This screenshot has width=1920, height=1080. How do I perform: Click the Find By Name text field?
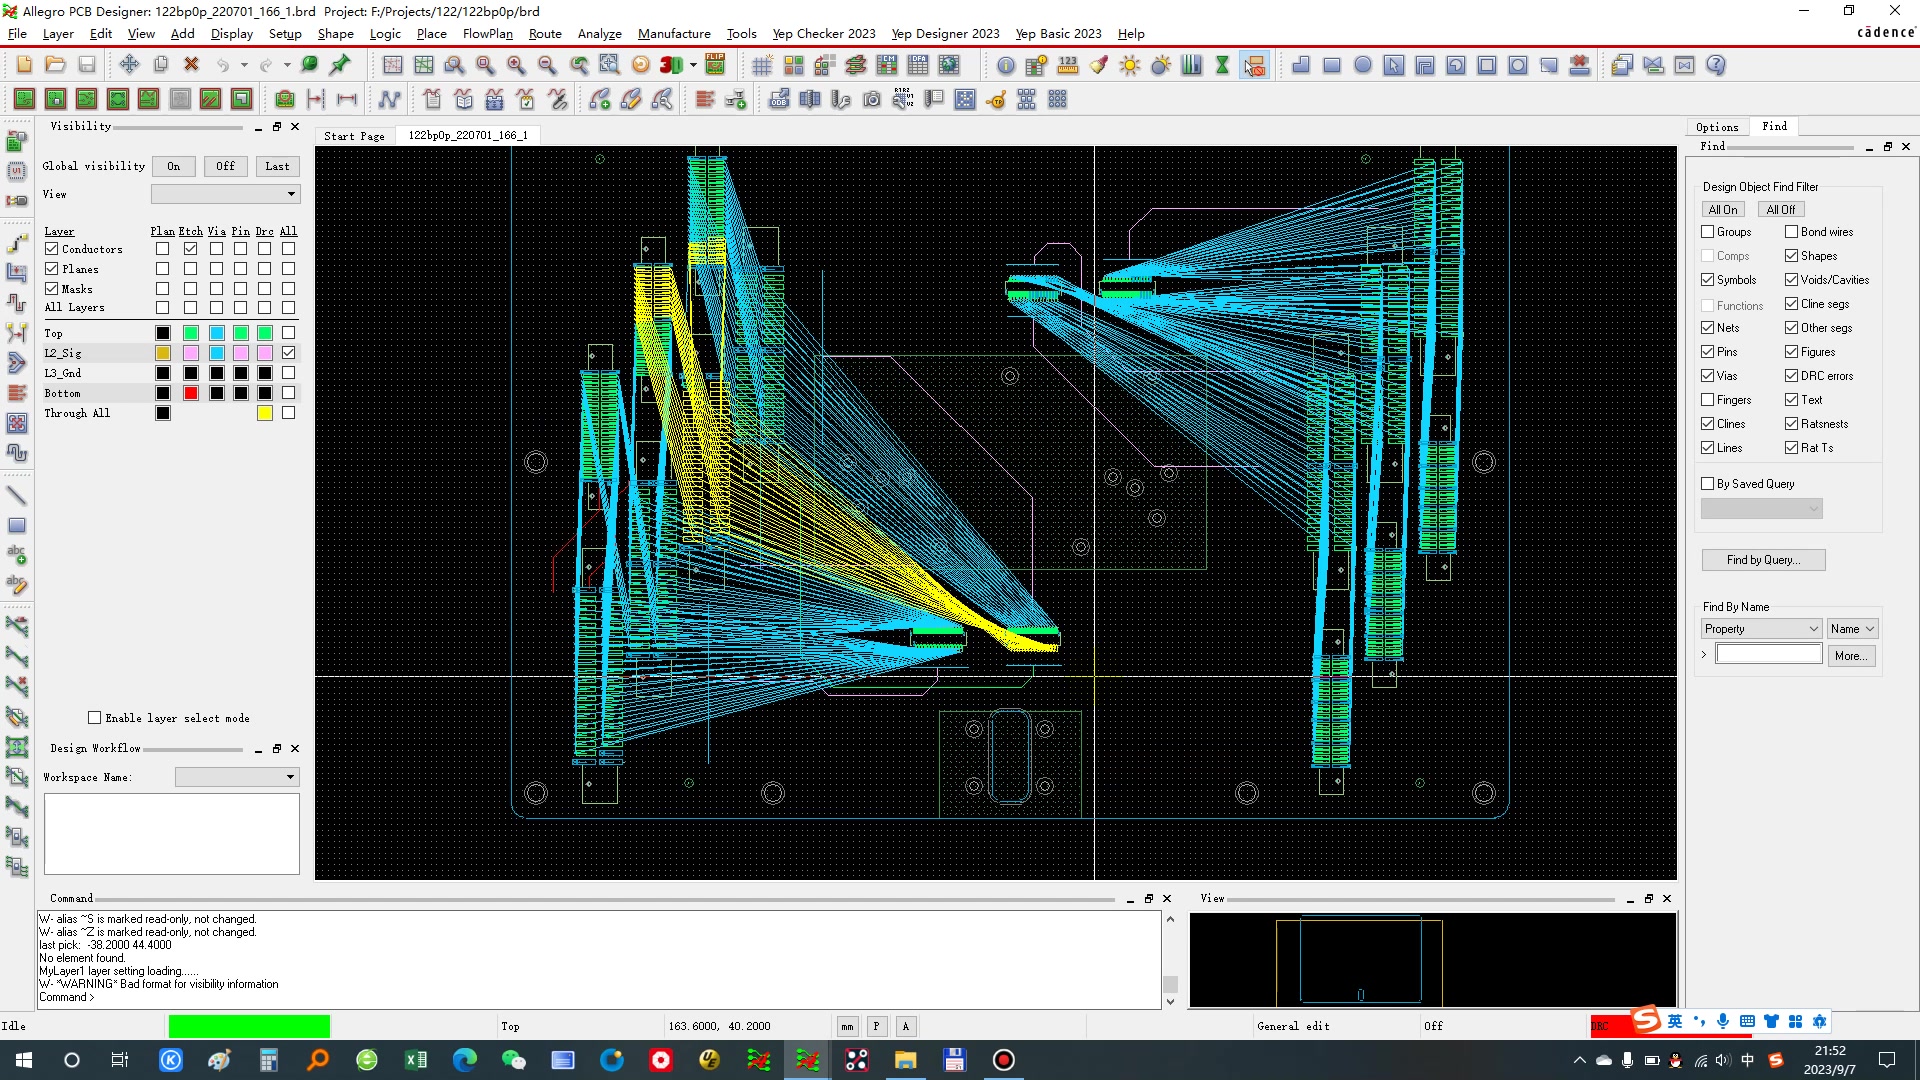pos(1768,655)
